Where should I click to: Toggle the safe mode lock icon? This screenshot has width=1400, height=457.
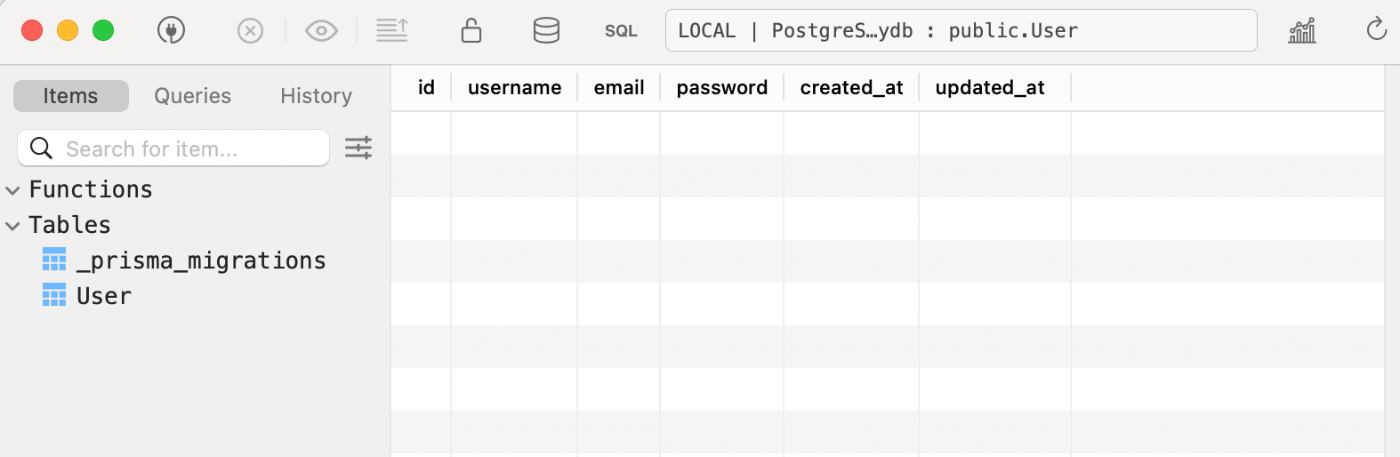pos(471,31)
